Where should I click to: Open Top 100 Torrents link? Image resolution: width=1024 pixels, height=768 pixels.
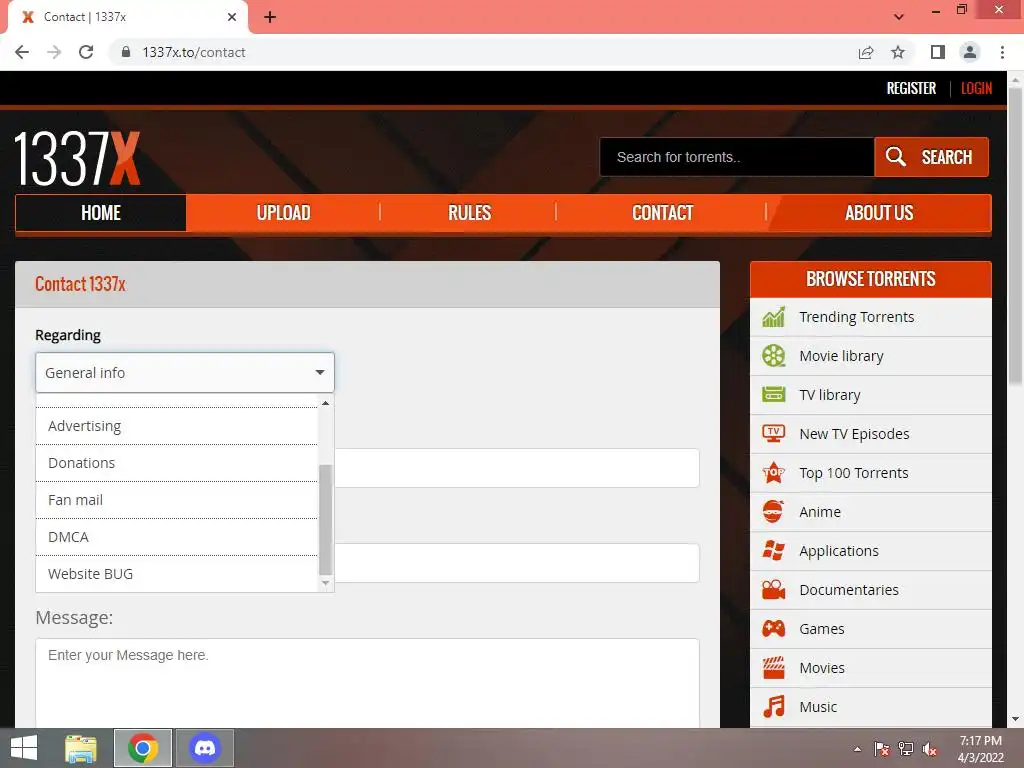point(854,473)
